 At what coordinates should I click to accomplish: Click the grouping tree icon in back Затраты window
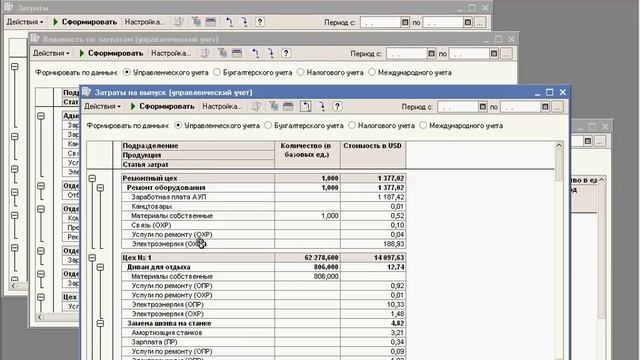point(196,22)
